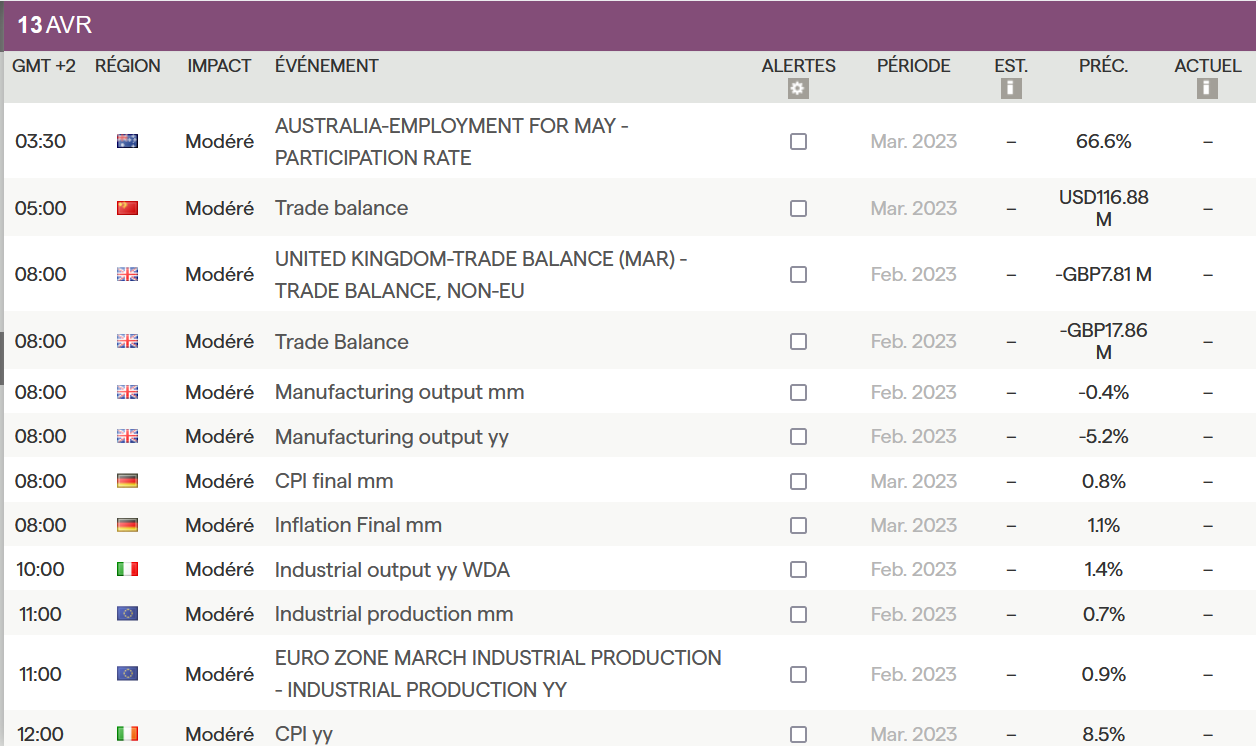1258x746 pixels.
Task: Click the PÉRIODE column header
Action: pos(913,66)
